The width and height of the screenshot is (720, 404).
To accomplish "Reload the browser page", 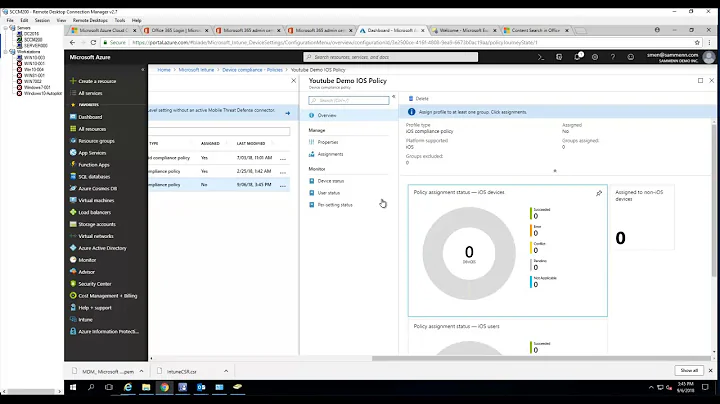I will (x=93, y=42).
